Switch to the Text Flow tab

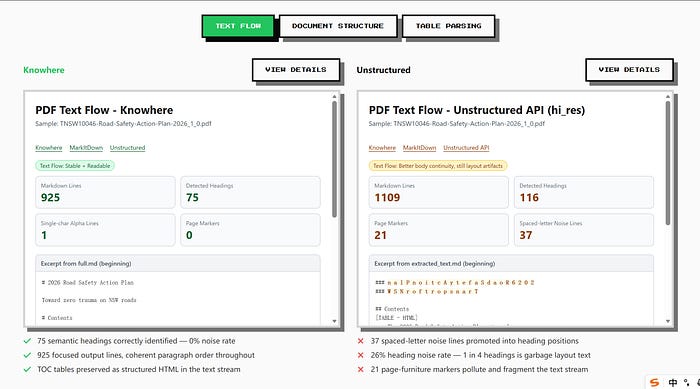coord(238,26)
